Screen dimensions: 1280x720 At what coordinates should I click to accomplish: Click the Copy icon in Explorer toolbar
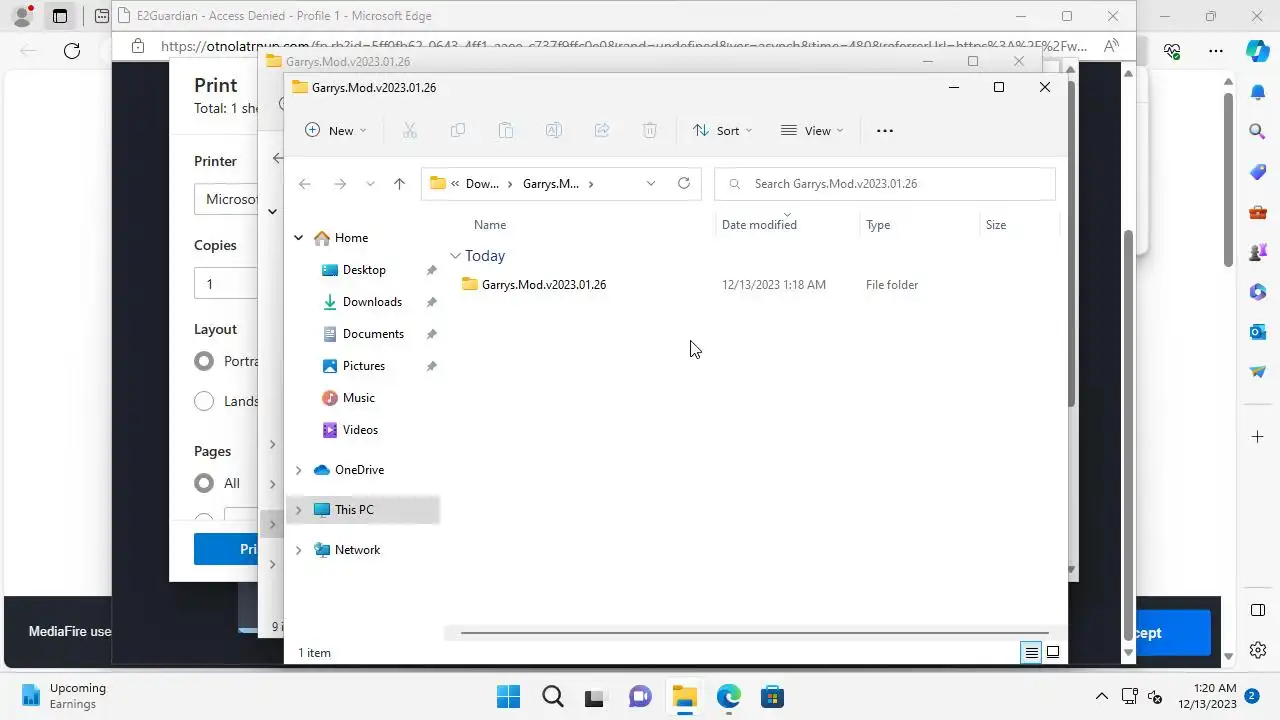point(457,130)
